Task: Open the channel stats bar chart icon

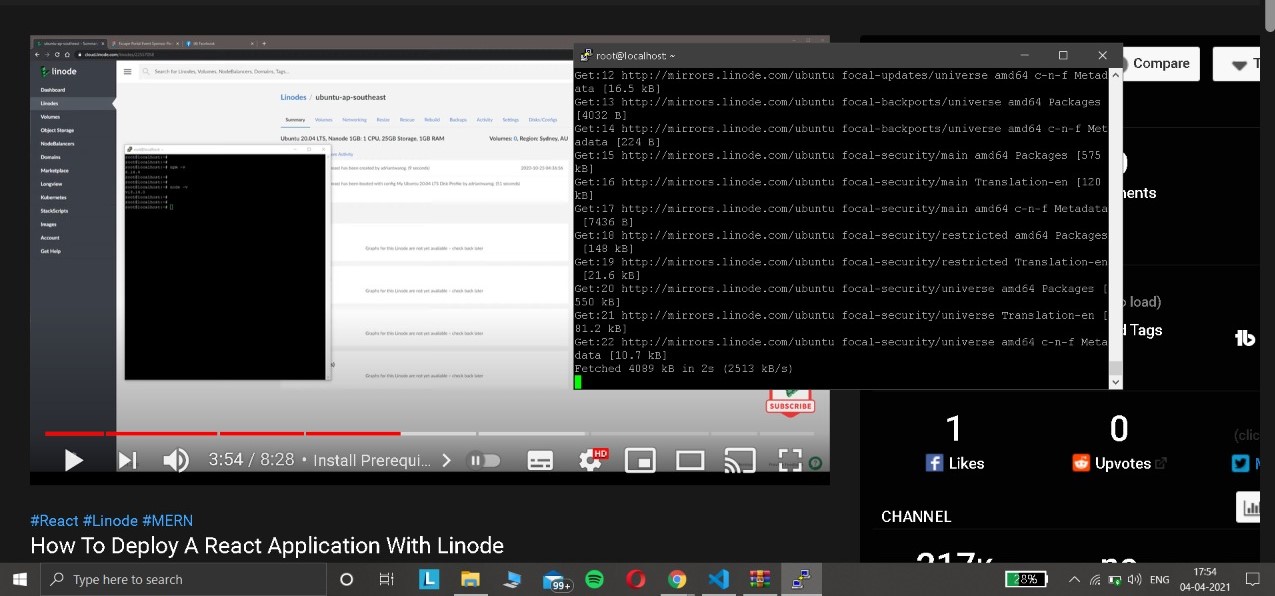Action: click(x=1251, y=507)
